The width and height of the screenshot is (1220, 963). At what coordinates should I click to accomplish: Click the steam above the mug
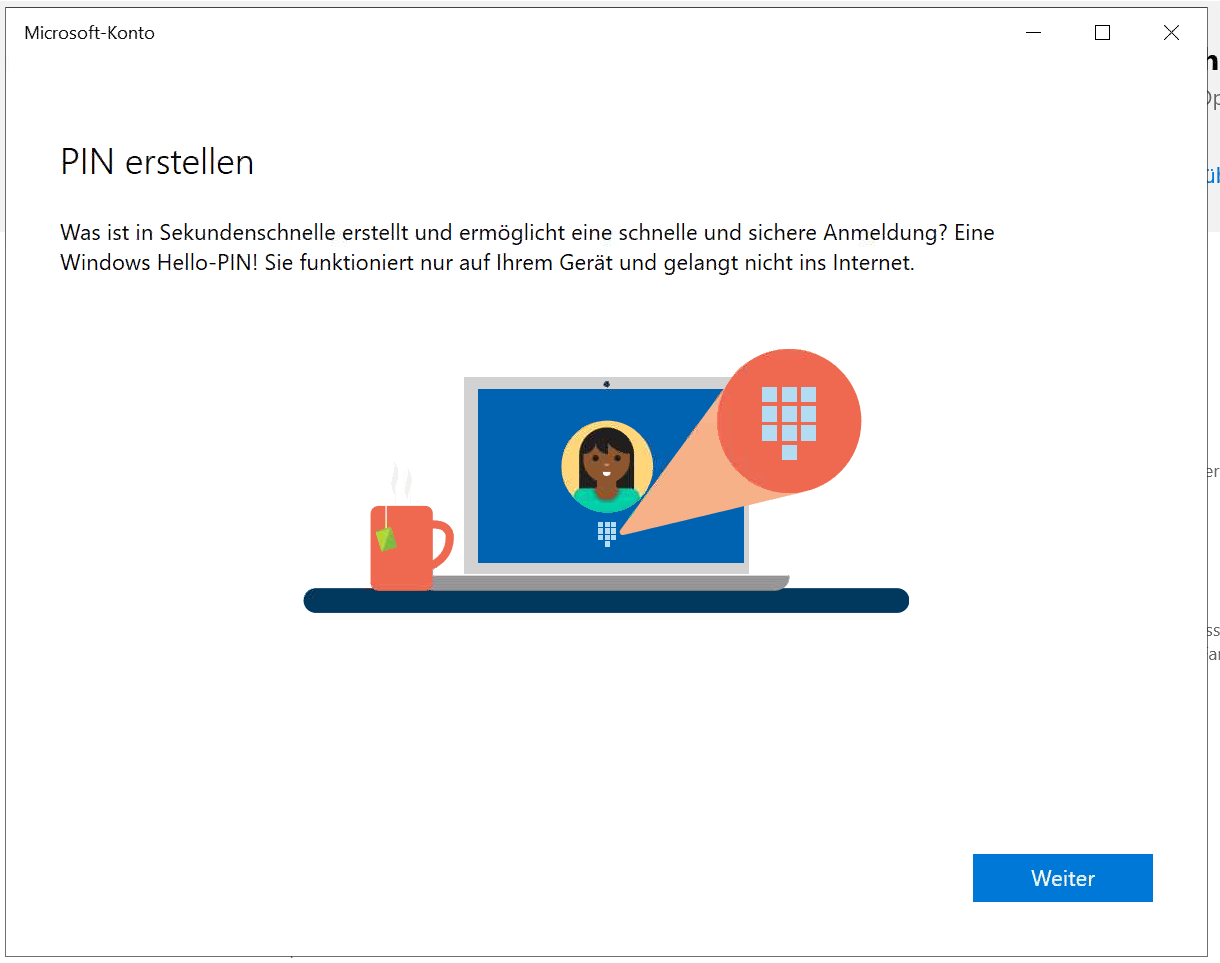401,482
